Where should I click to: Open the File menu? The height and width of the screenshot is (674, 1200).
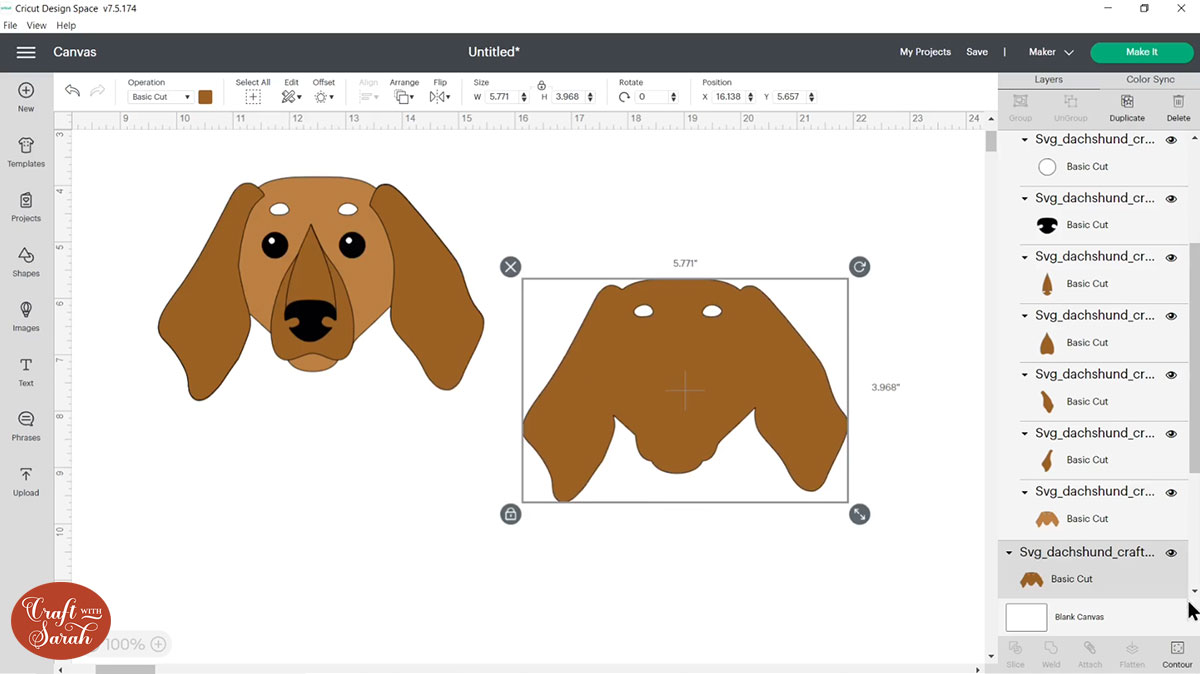point(10,25)
